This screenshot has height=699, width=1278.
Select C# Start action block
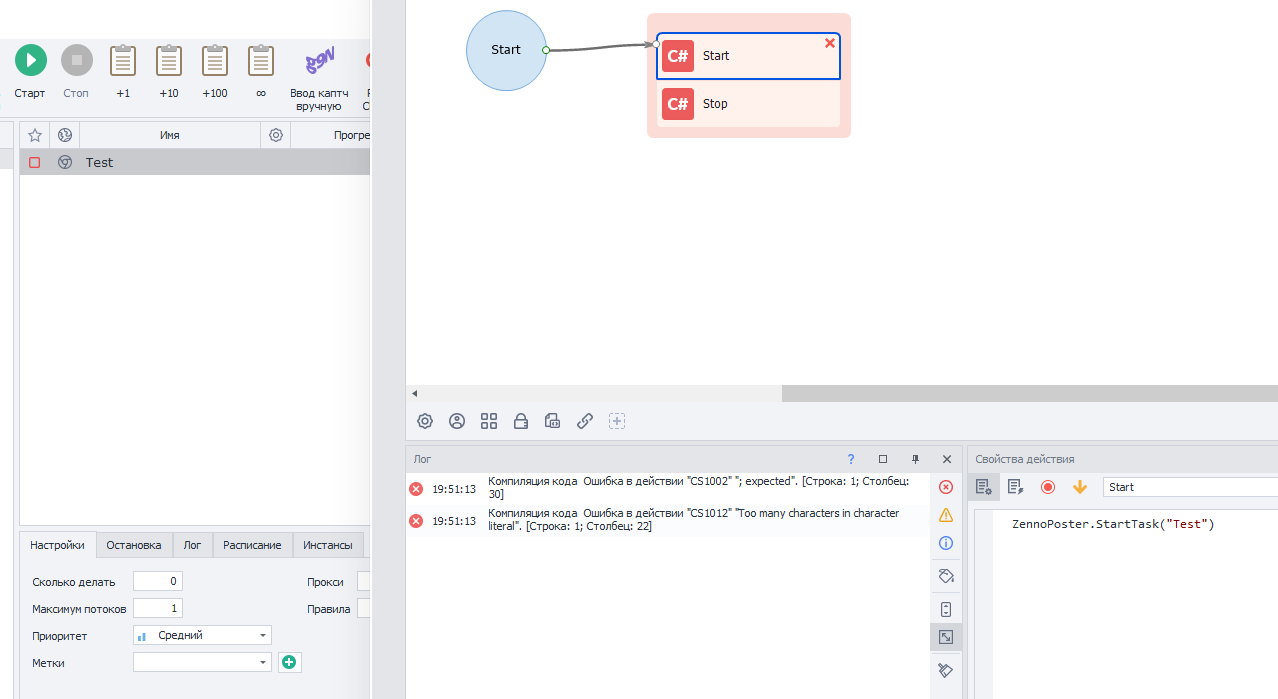748,56
